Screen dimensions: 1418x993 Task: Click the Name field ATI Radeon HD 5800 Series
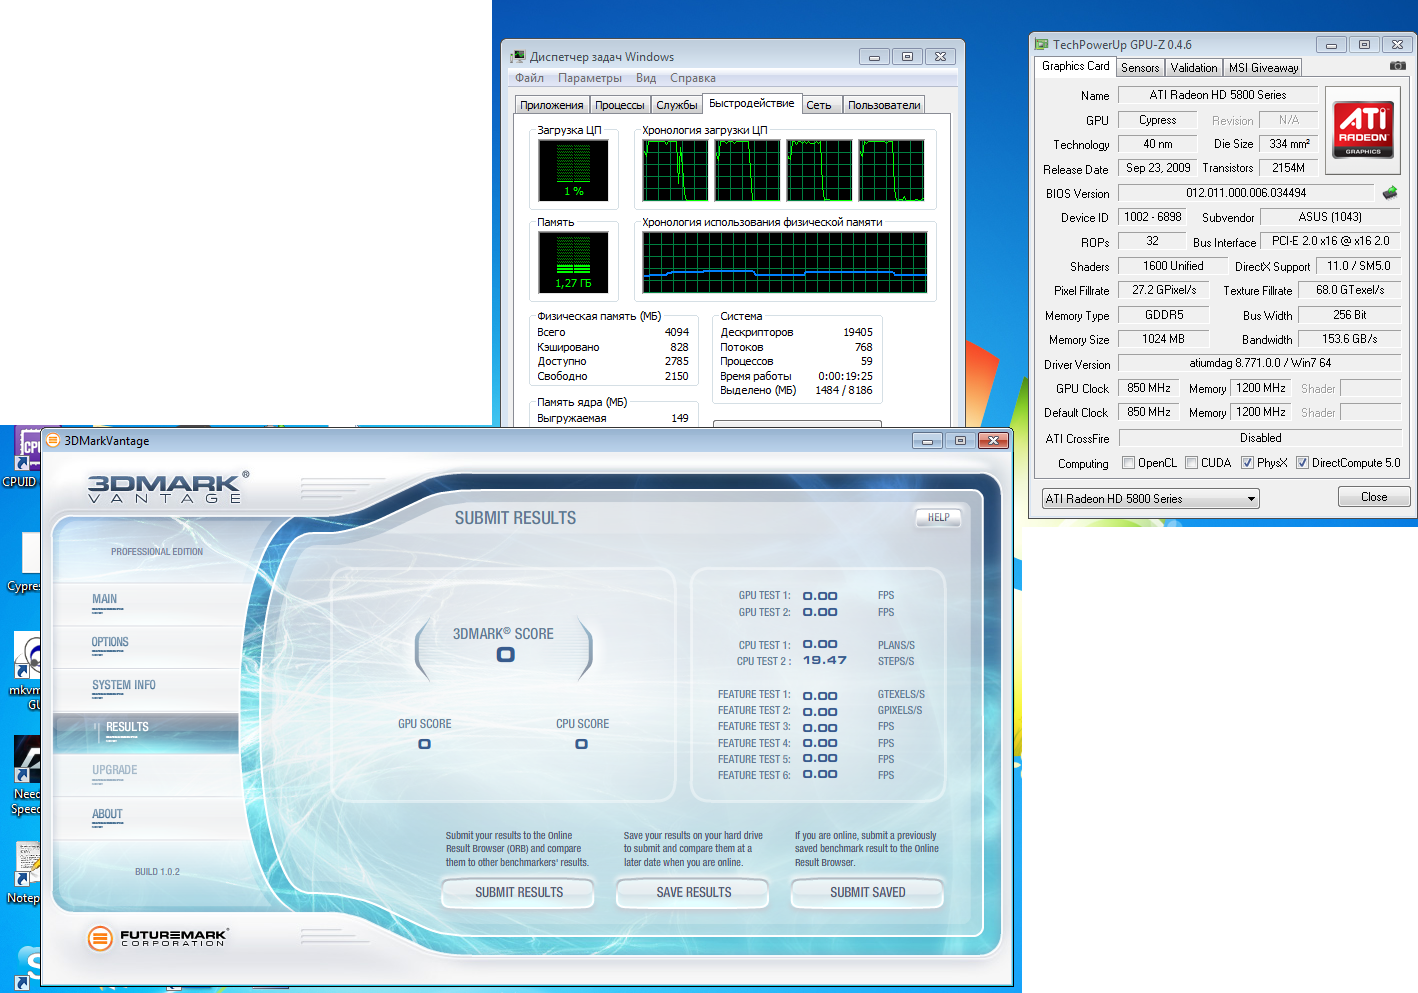pyautogui.click(x=1218, y=95)
